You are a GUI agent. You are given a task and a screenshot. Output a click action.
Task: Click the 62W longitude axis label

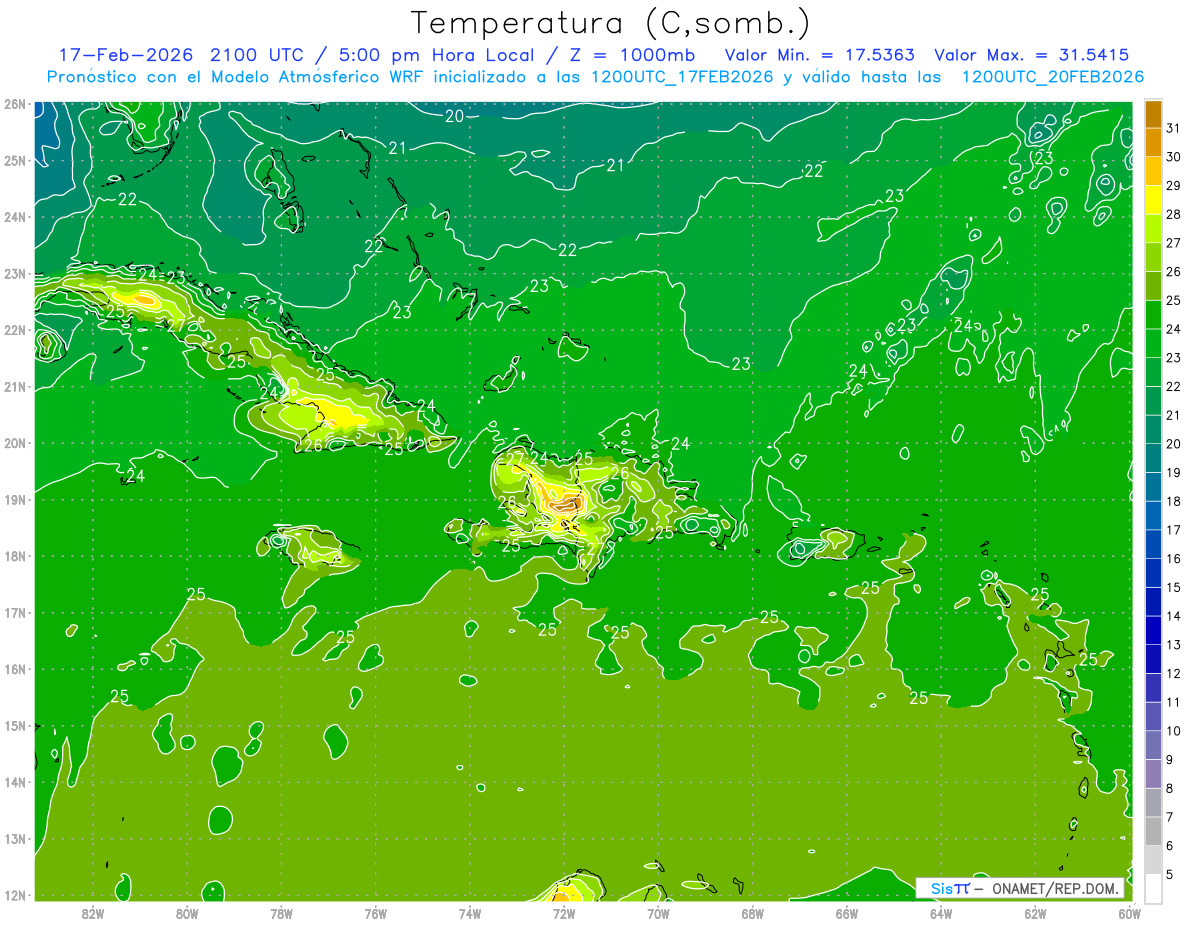1035,913
